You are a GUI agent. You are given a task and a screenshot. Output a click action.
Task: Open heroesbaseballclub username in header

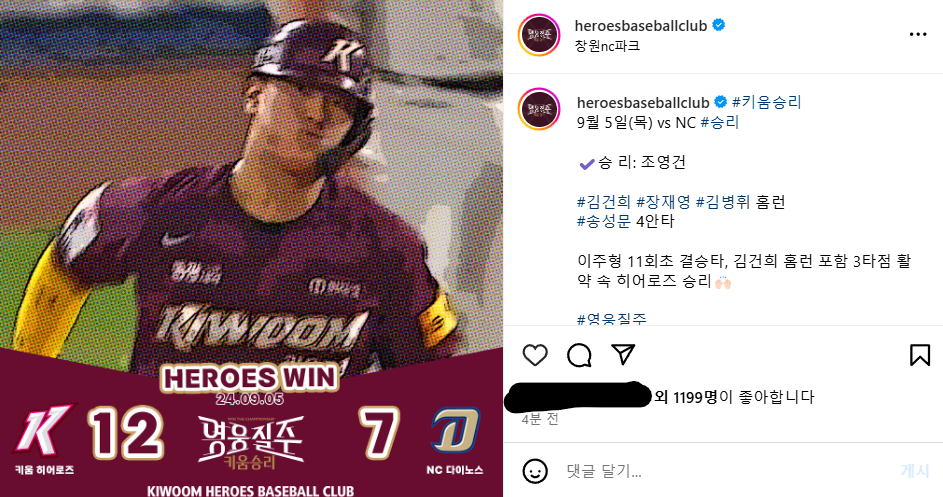pos(640,25)
